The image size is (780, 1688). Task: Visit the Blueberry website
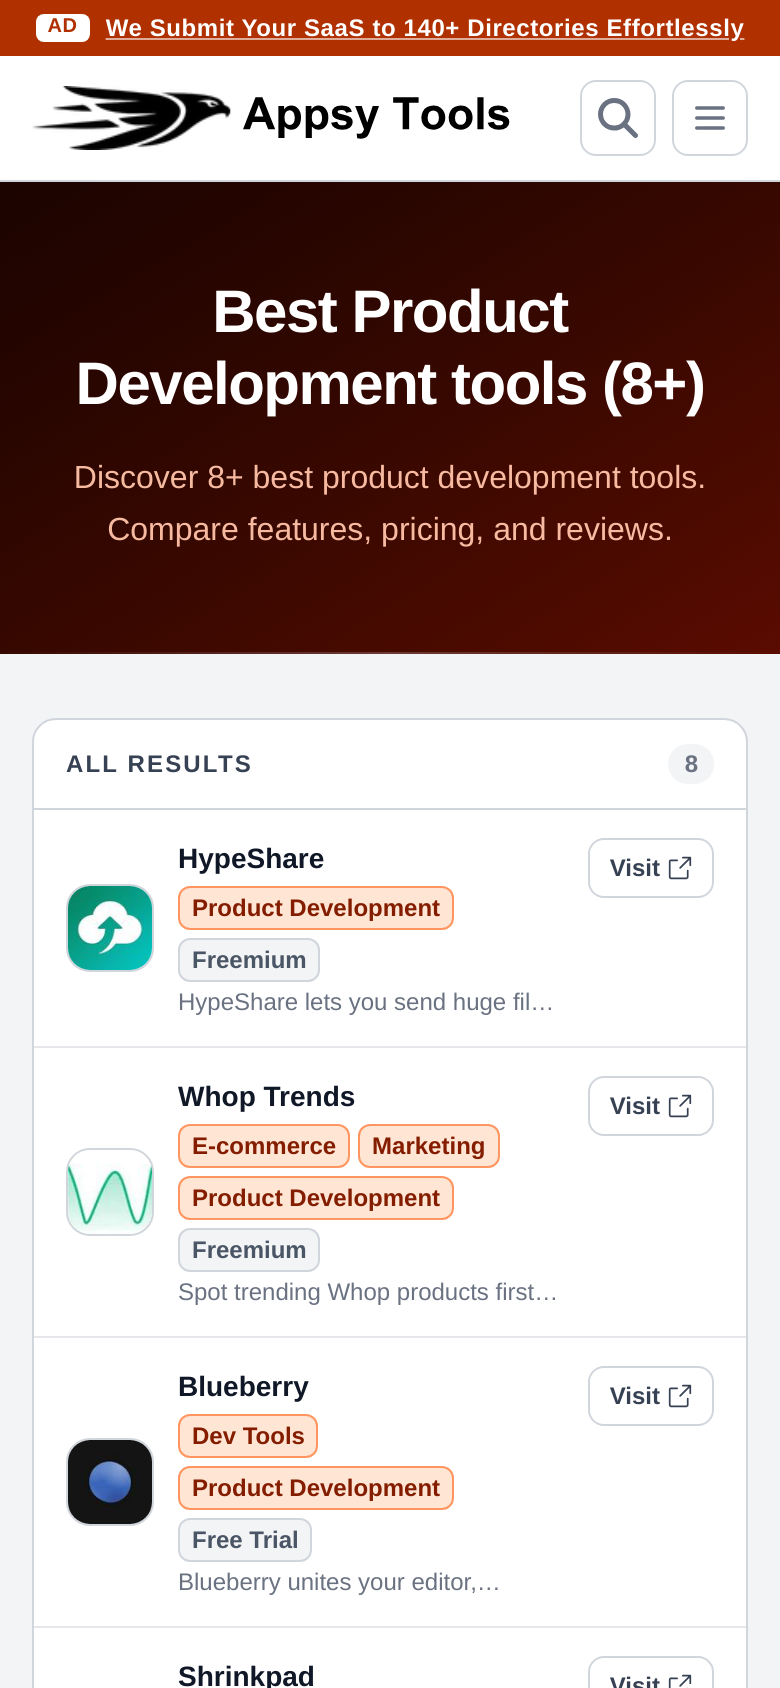651,1396
